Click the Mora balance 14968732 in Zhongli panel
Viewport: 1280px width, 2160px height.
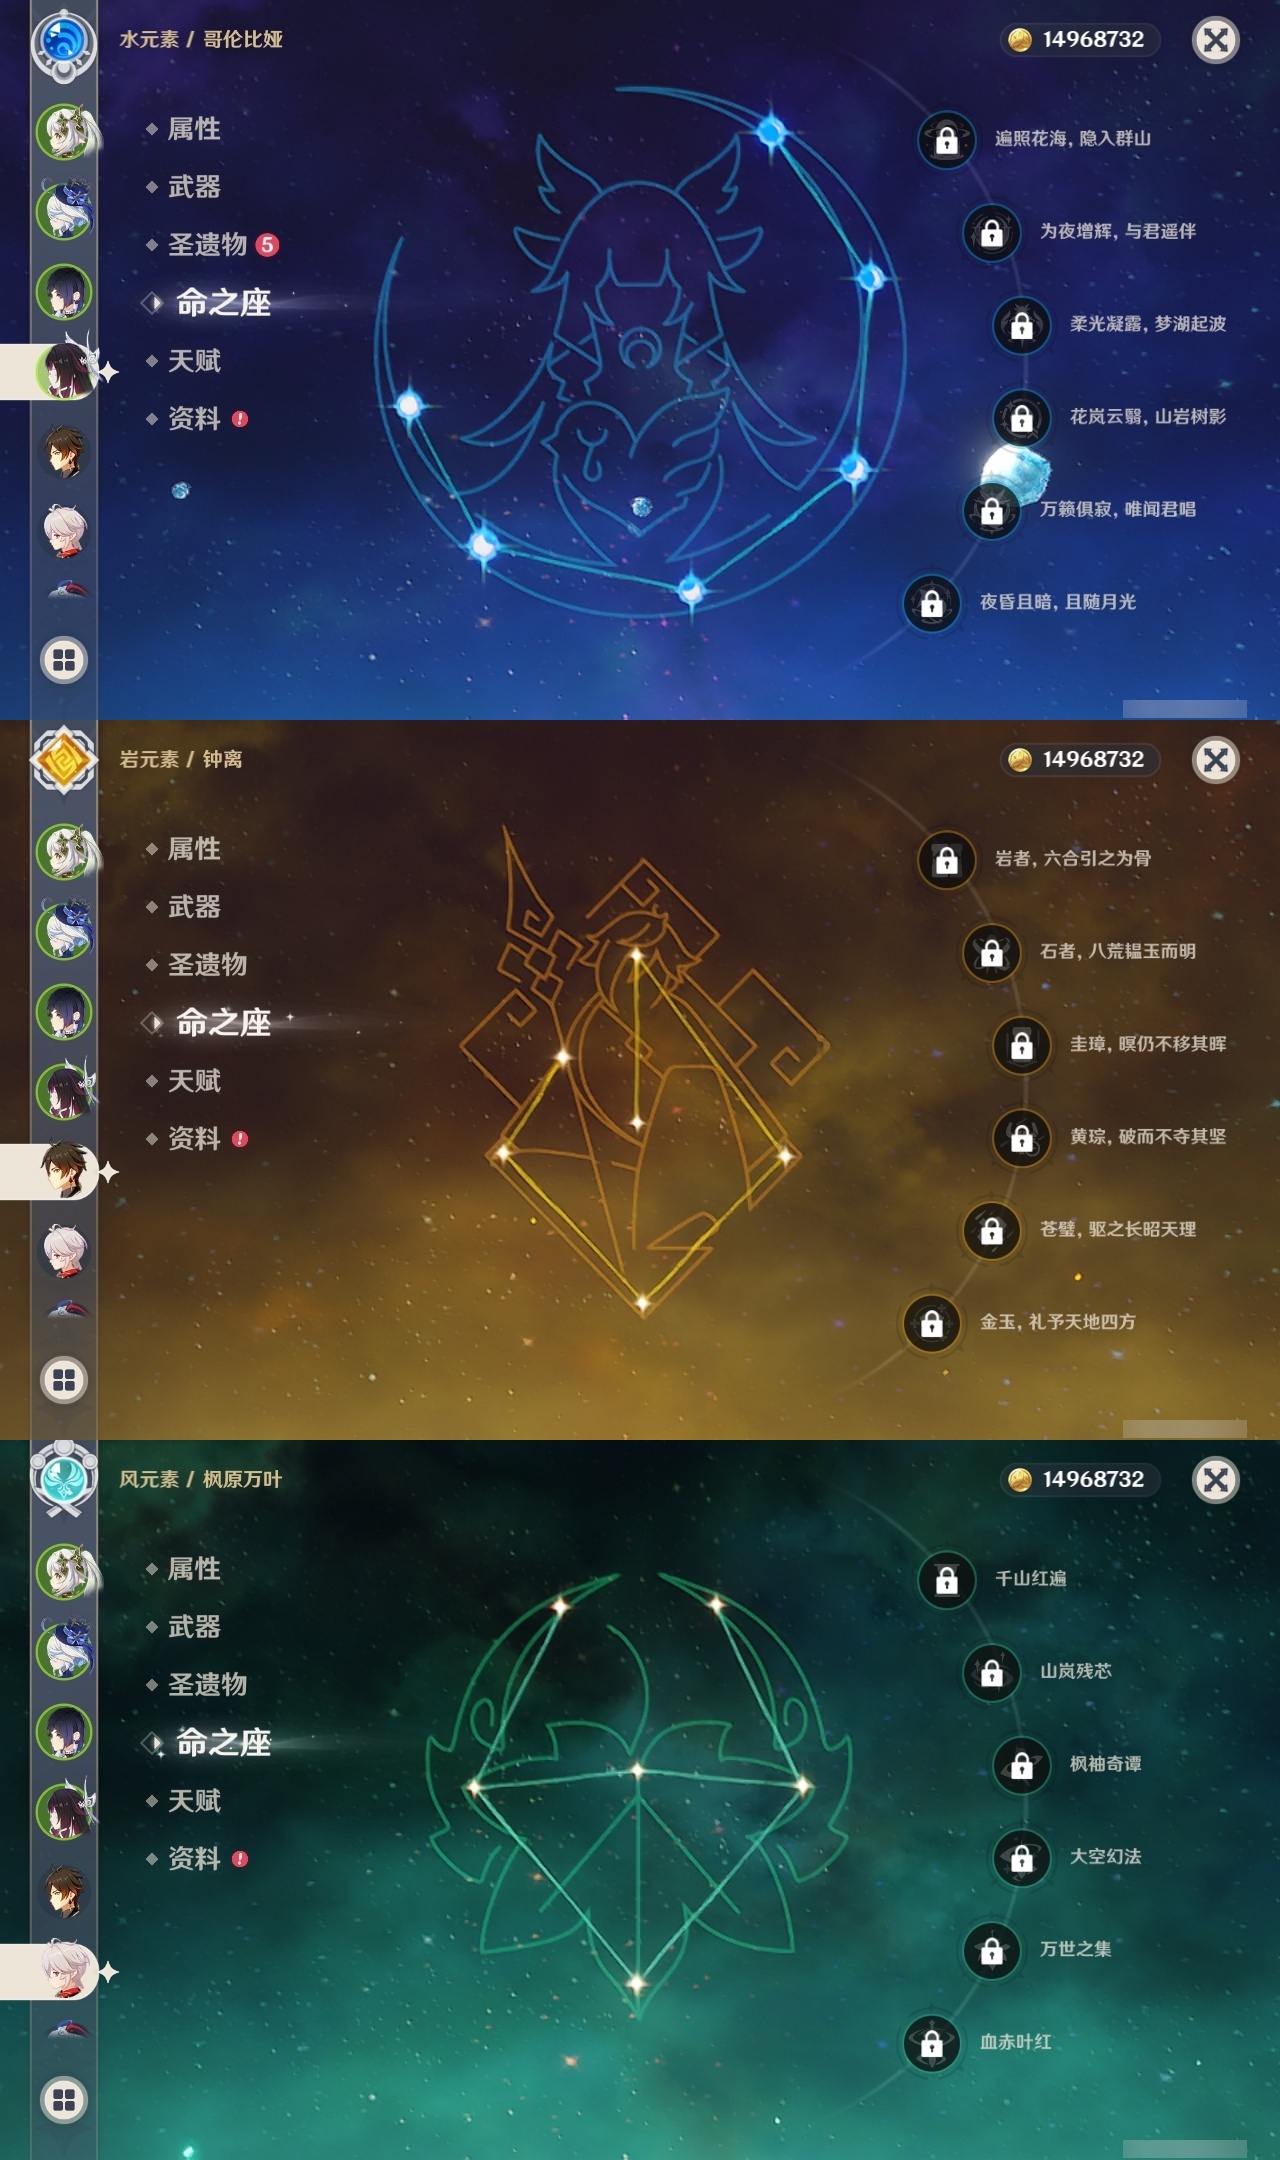click(1080, 760)
